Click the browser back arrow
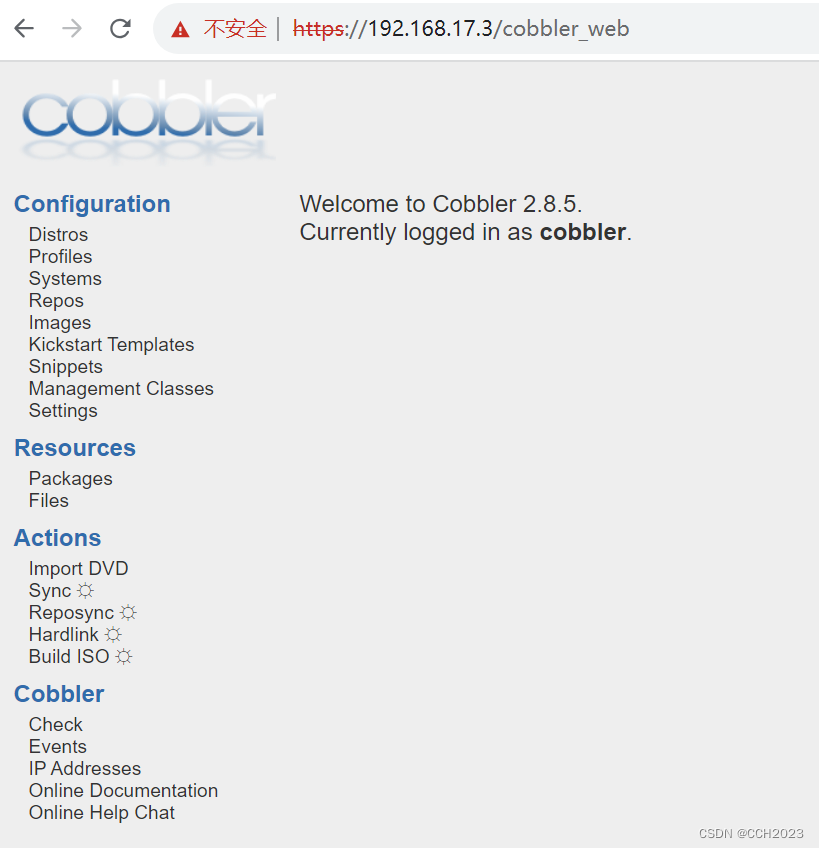Screen dimensions: 819x848 (x=25, y=28)
